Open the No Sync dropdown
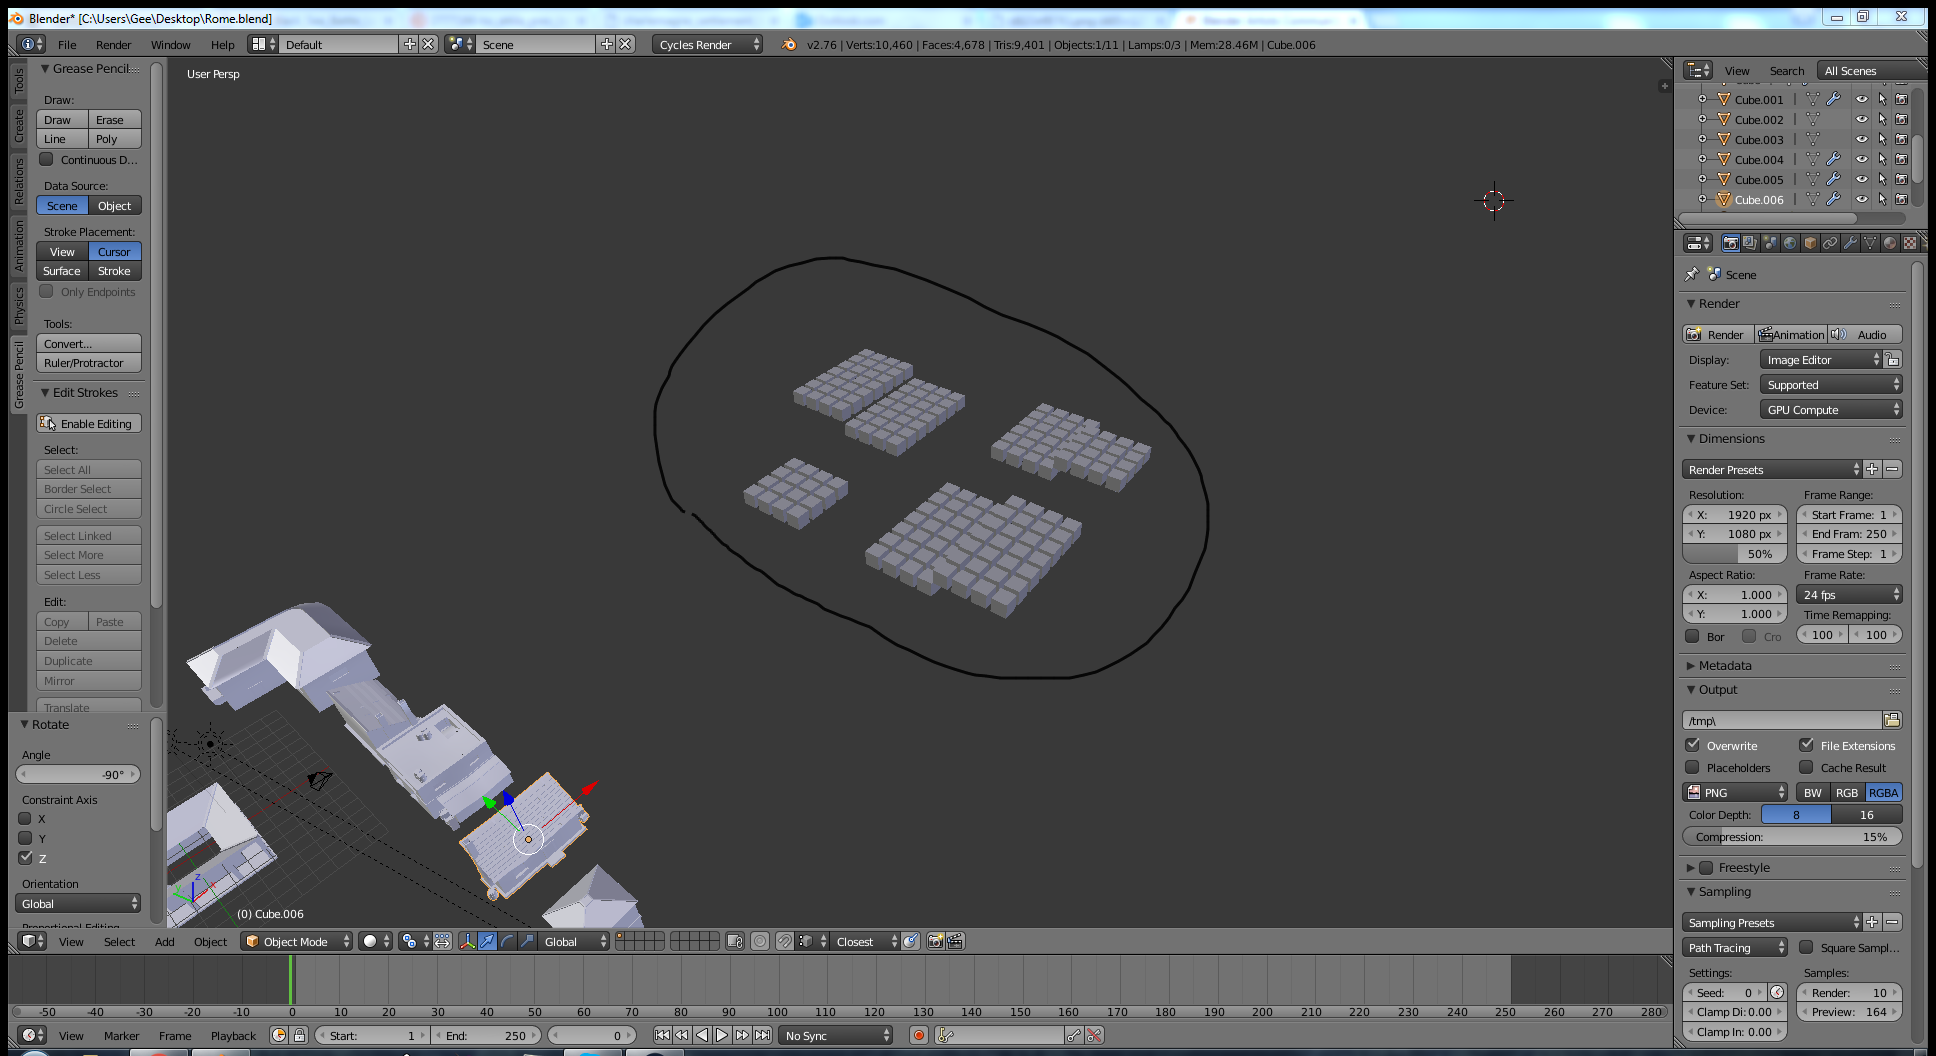This screenshot has width=1936, height=1056. [836, 1035]
